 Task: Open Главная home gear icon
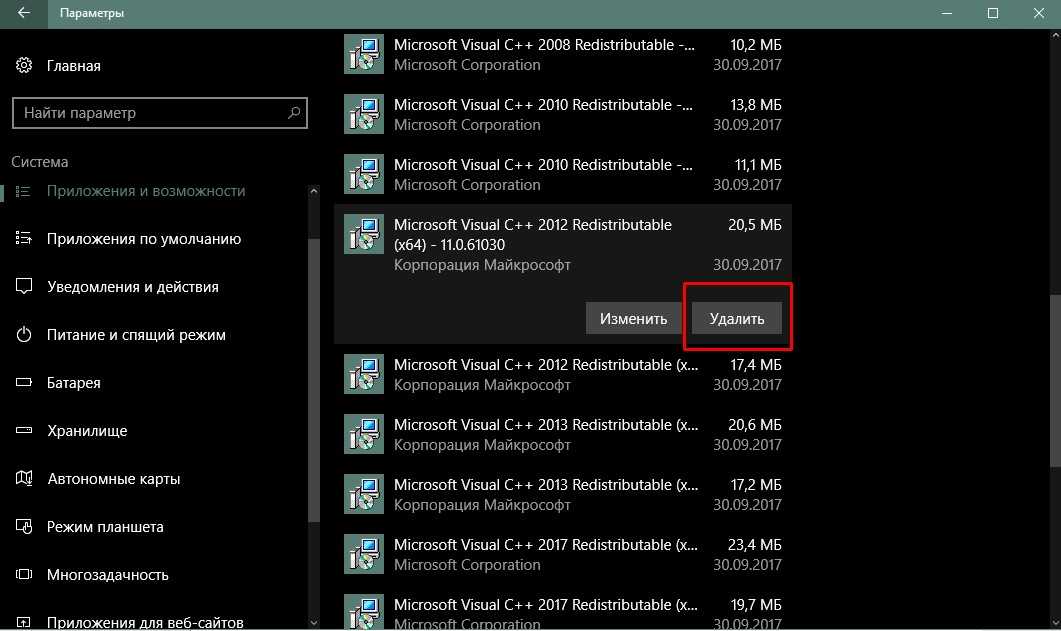coord(24,66)
